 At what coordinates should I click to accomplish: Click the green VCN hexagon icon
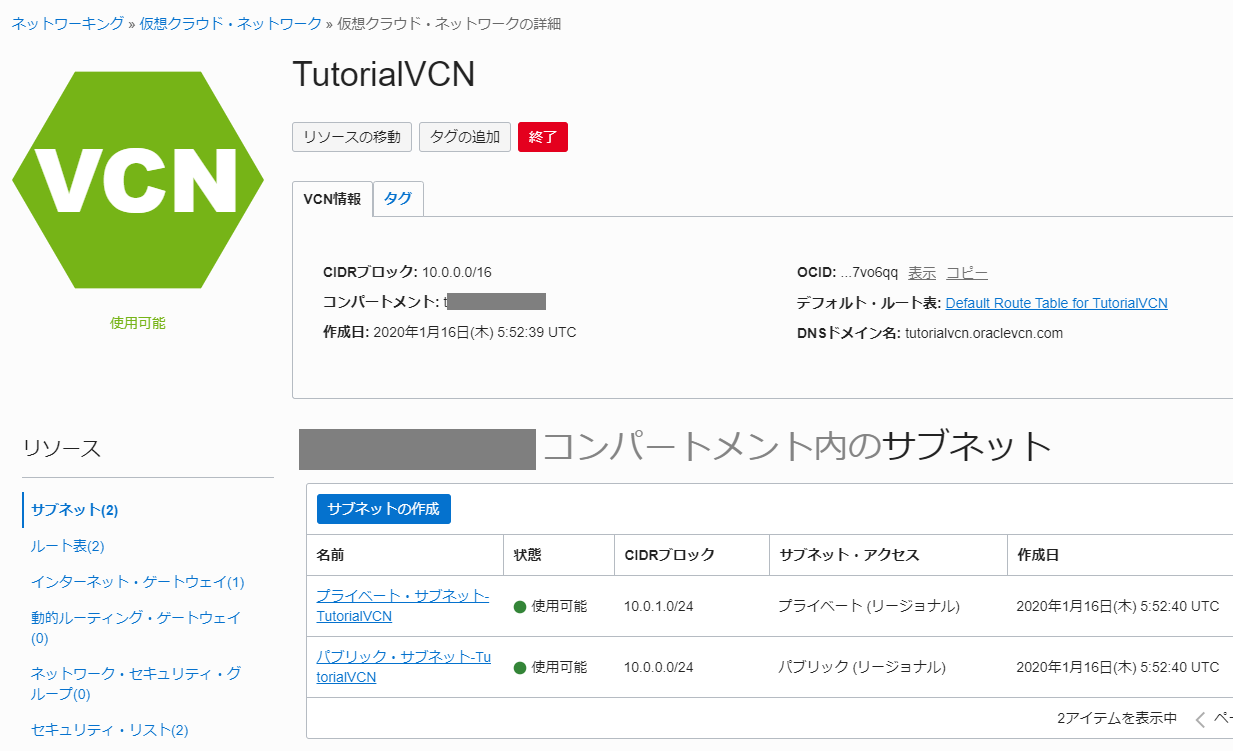(138, 179)
